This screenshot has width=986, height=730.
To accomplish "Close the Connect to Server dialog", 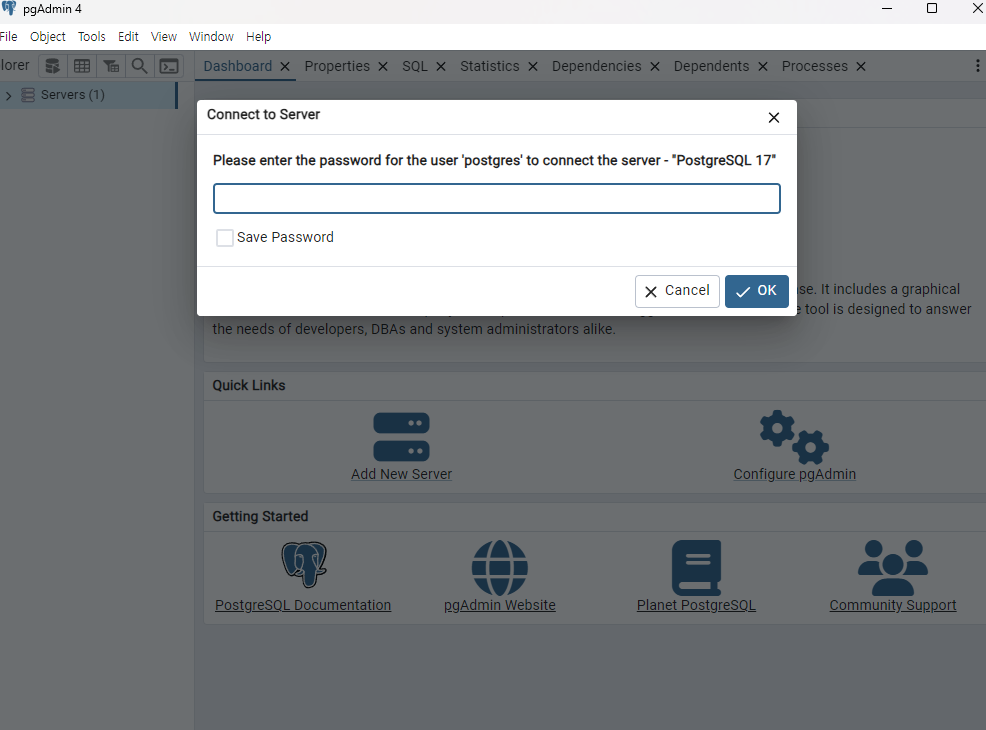I will 774,118.
